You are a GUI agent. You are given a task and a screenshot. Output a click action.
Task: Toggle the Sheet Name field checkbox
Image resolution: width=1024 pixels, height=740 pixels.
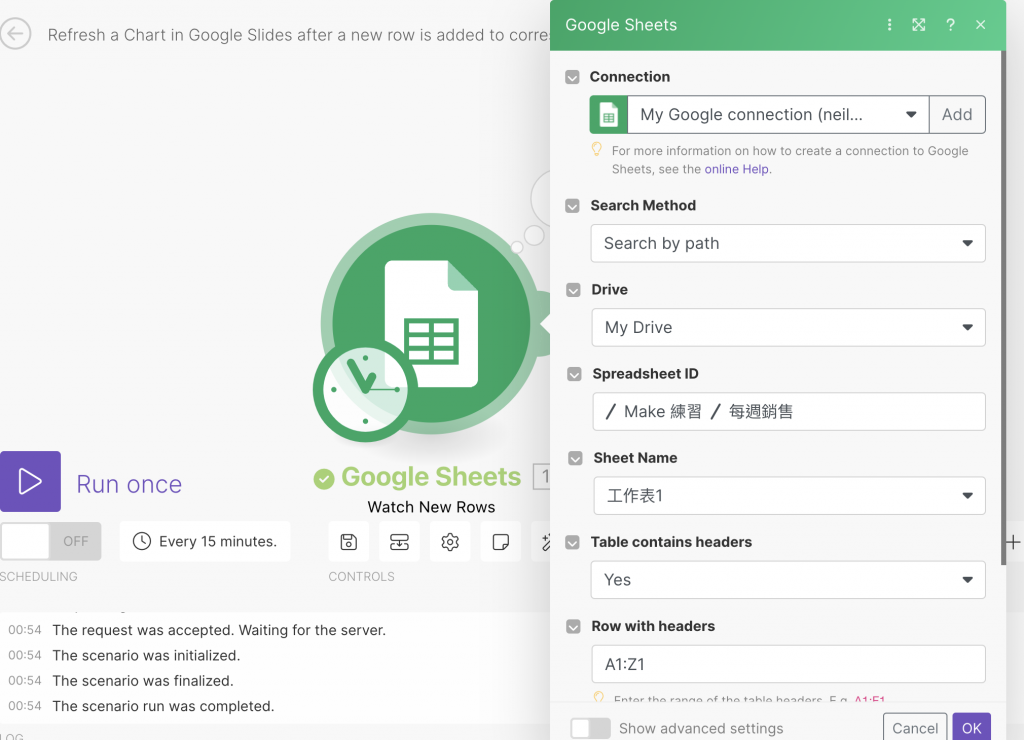[575, 458]
